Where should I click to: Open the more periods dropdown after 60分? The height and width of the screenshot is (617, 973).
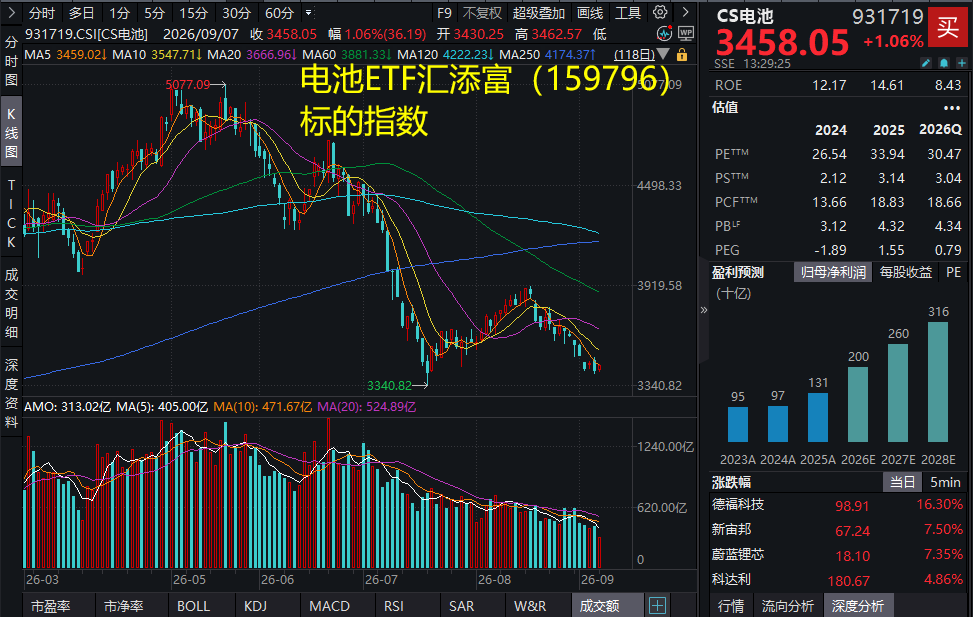coord(308,12)
